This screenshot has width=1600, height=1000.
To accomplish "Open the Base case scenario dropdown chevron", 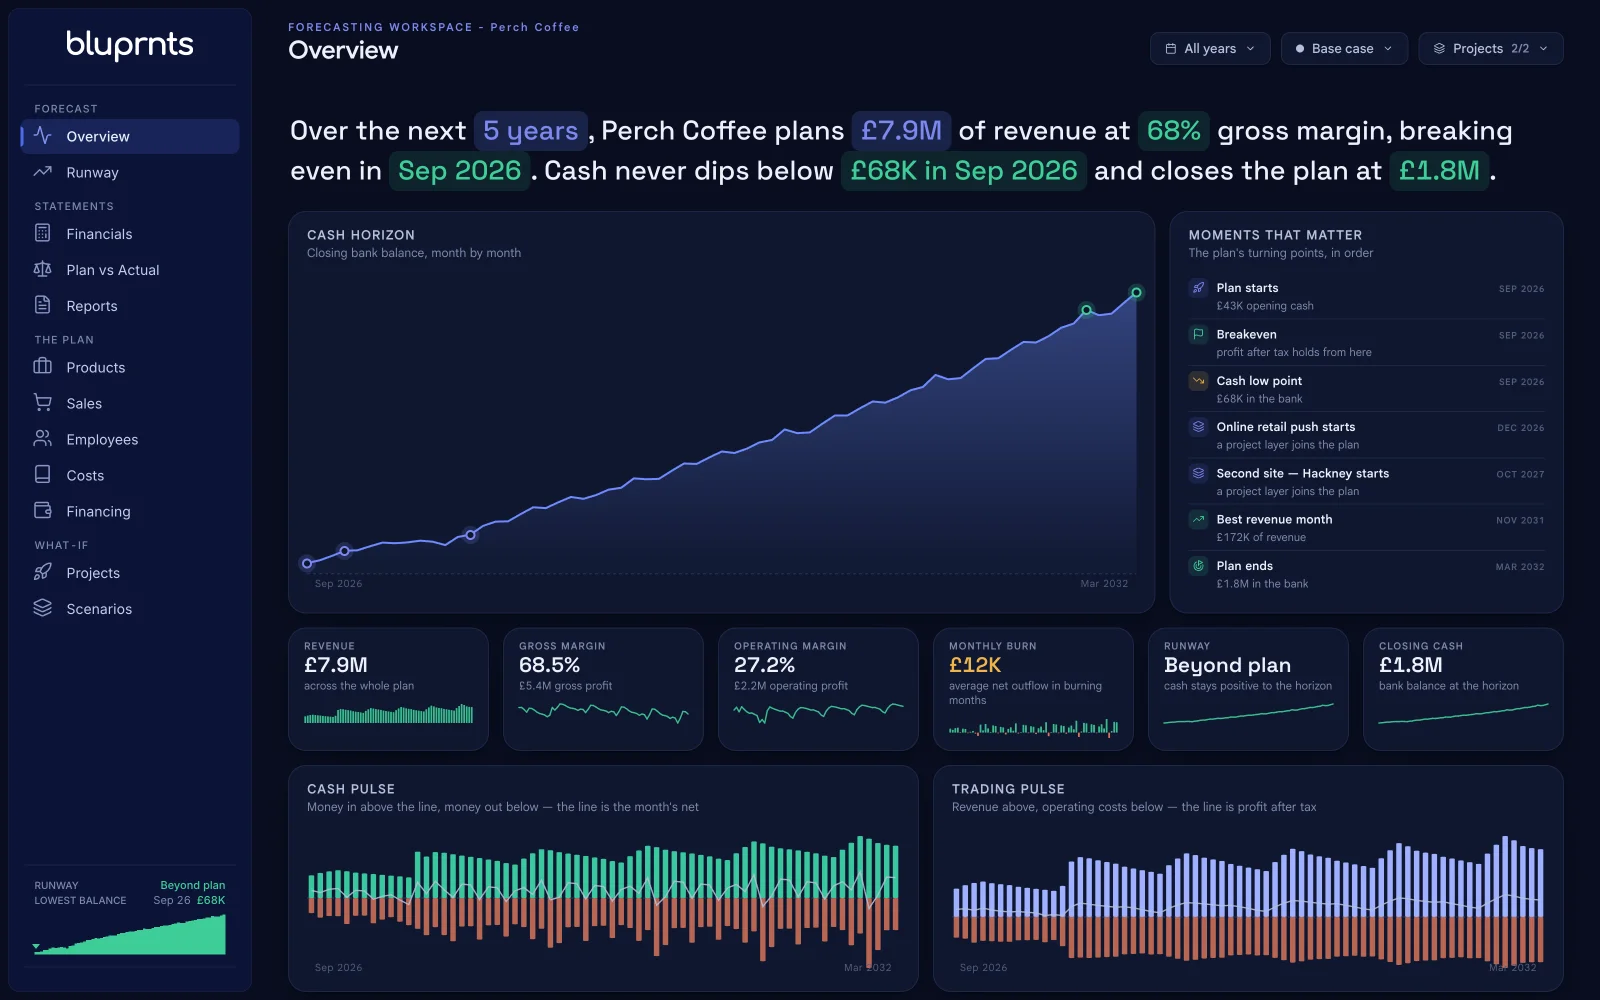I will pos(1387,48).
